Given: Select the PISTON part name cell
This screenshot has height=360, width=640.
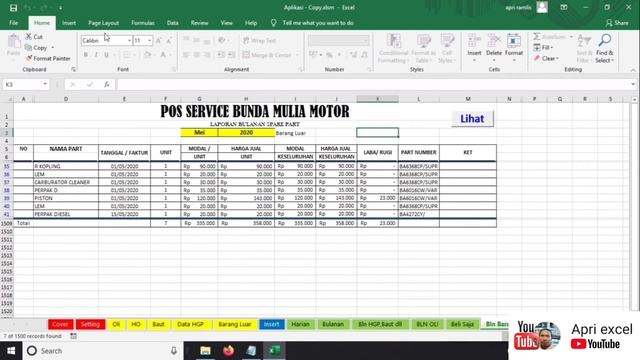Looking at the screenshot, I should (66, 198).
